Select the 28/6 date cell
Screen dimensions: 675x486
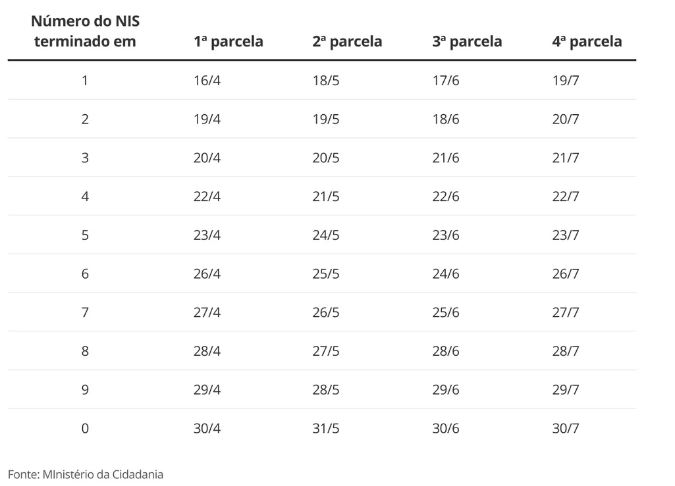[x=446, y=351]
